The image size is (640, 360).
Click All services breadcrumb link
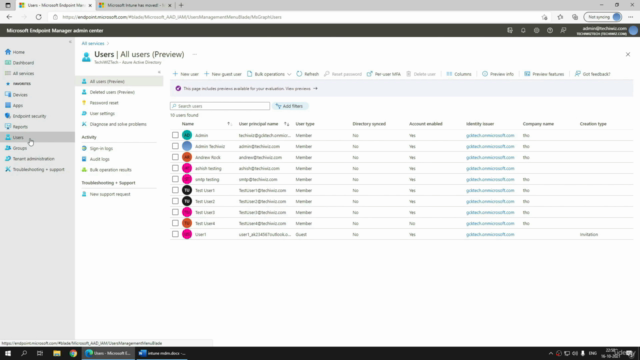(93, 43)
